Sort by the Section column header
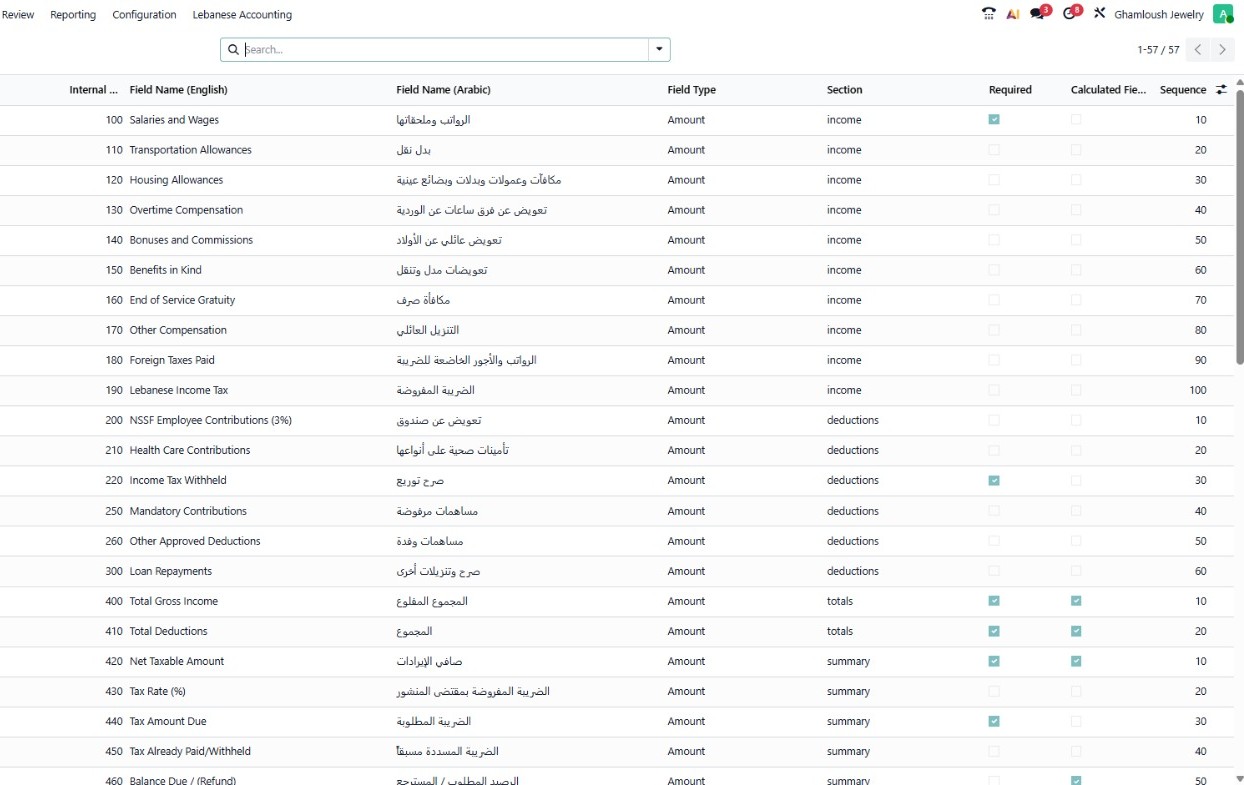This screenshot has width=1244, height=785. click(844, 90)
